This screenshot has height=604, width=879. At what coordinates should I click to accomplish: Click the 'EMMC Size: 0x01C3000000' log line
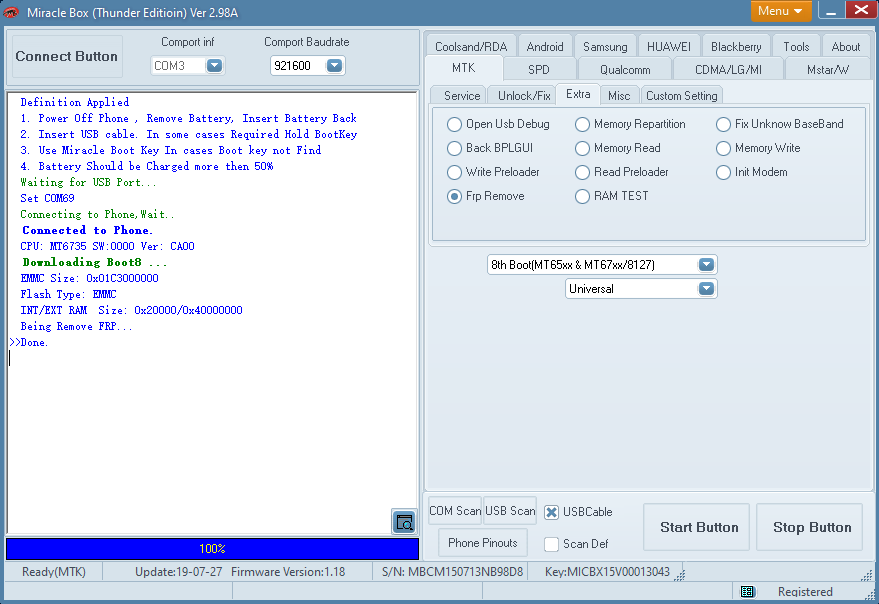click(89, 278)
